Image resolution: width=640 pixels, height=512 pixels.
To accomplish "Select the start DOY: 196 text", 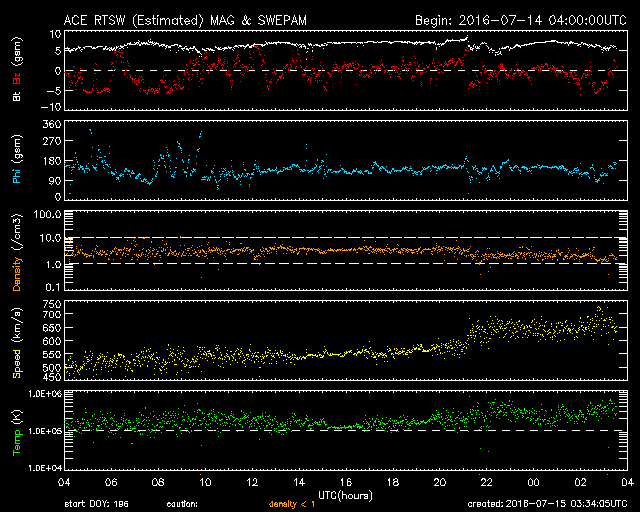I will pyautogui.click(x=97, y=504).
